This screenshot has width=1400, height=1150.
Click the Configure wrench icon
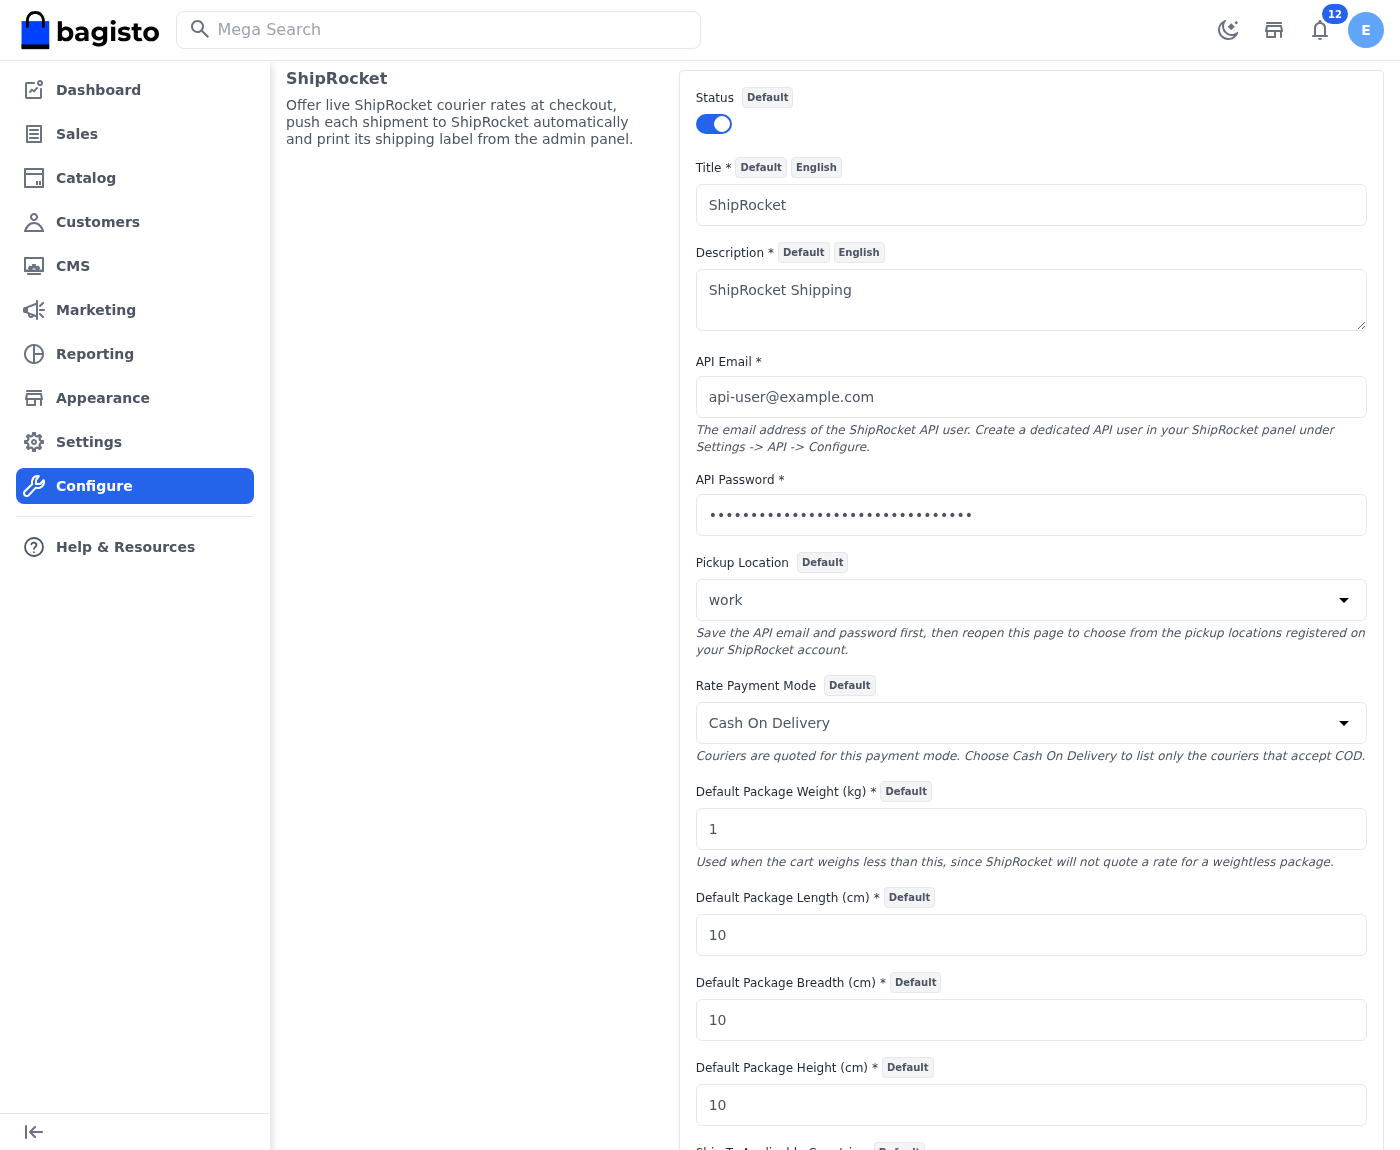click(34, 486)
